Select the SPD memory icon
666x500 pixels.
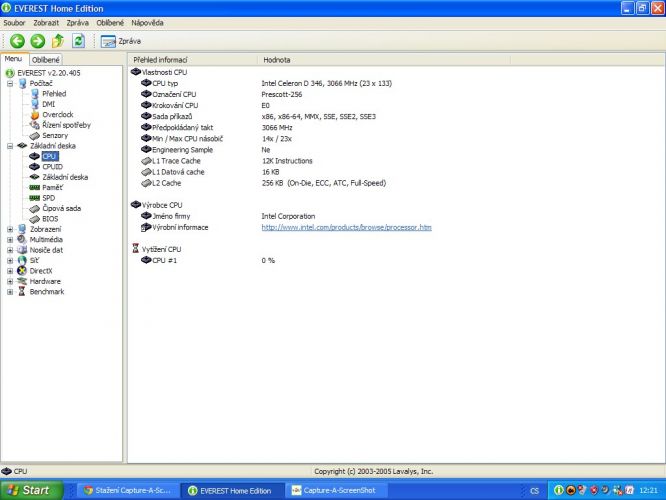coord(34,198)
